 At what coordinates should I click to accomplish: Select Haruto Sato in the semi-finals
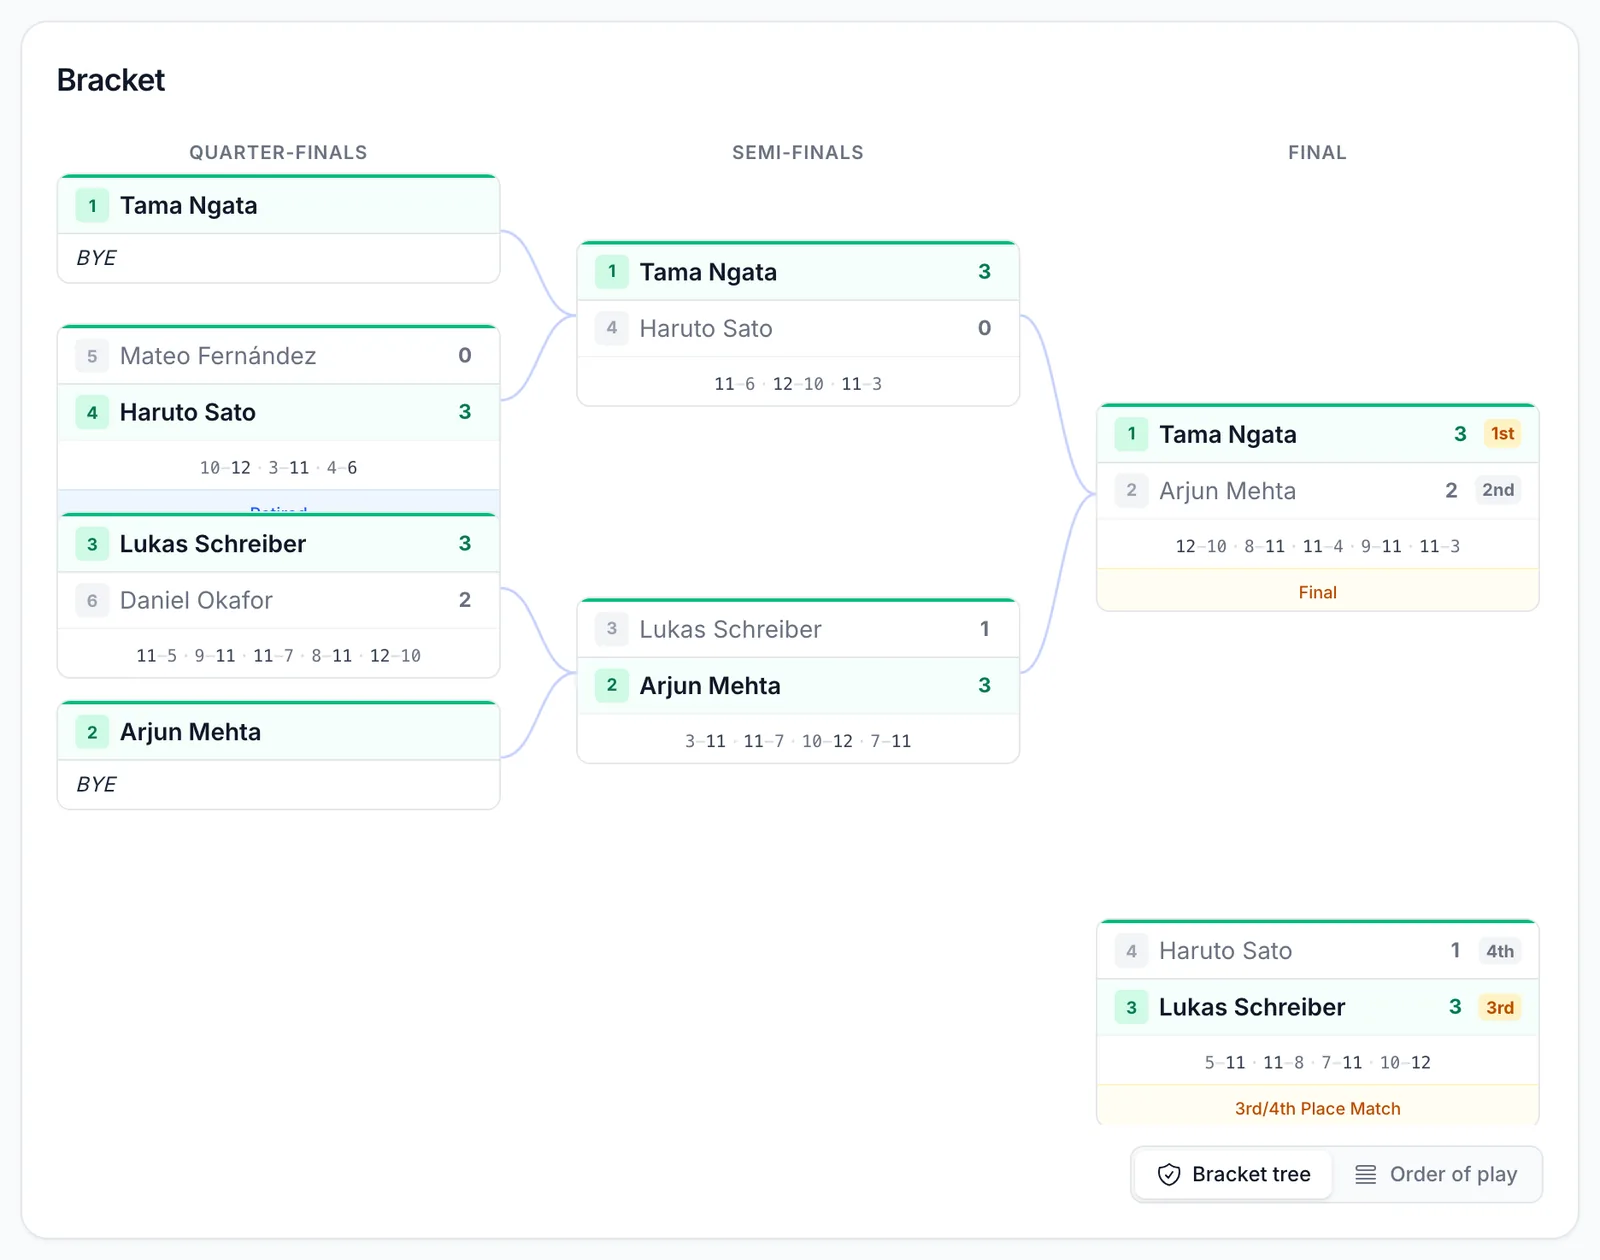click(x=798, y=328)
